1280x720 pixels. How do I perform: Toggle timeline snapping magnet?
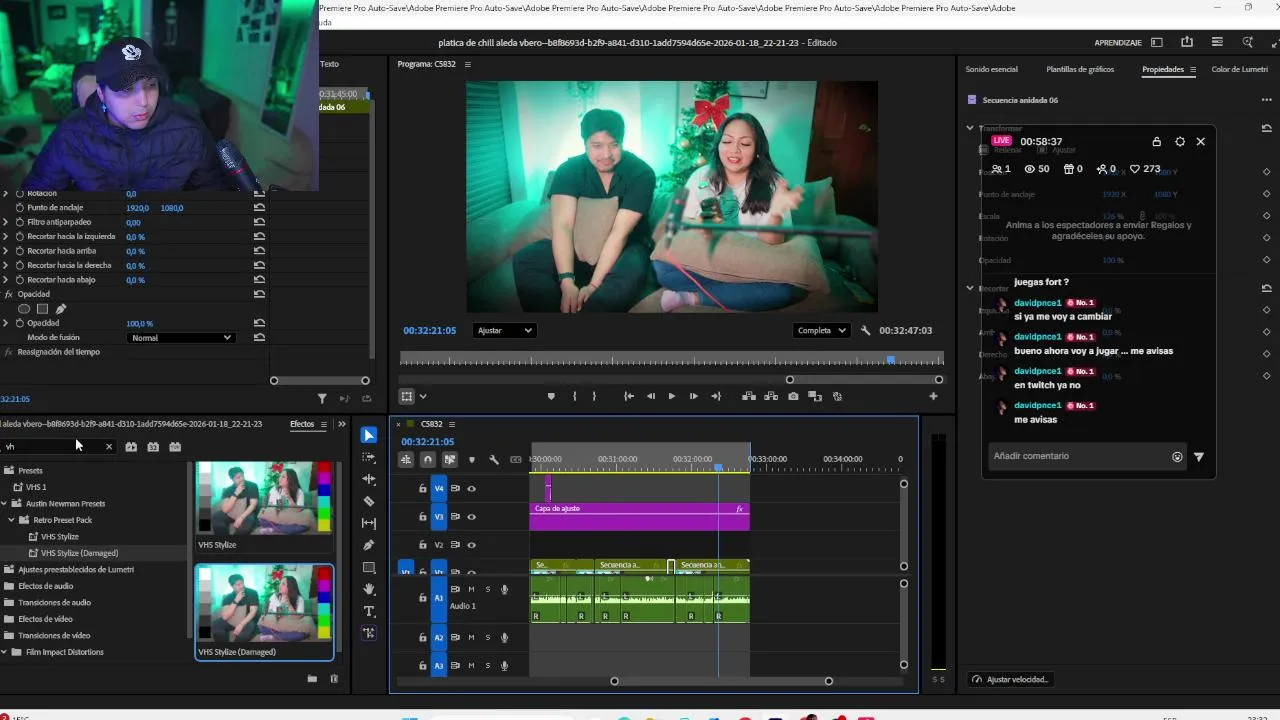[x=428, y=460]
